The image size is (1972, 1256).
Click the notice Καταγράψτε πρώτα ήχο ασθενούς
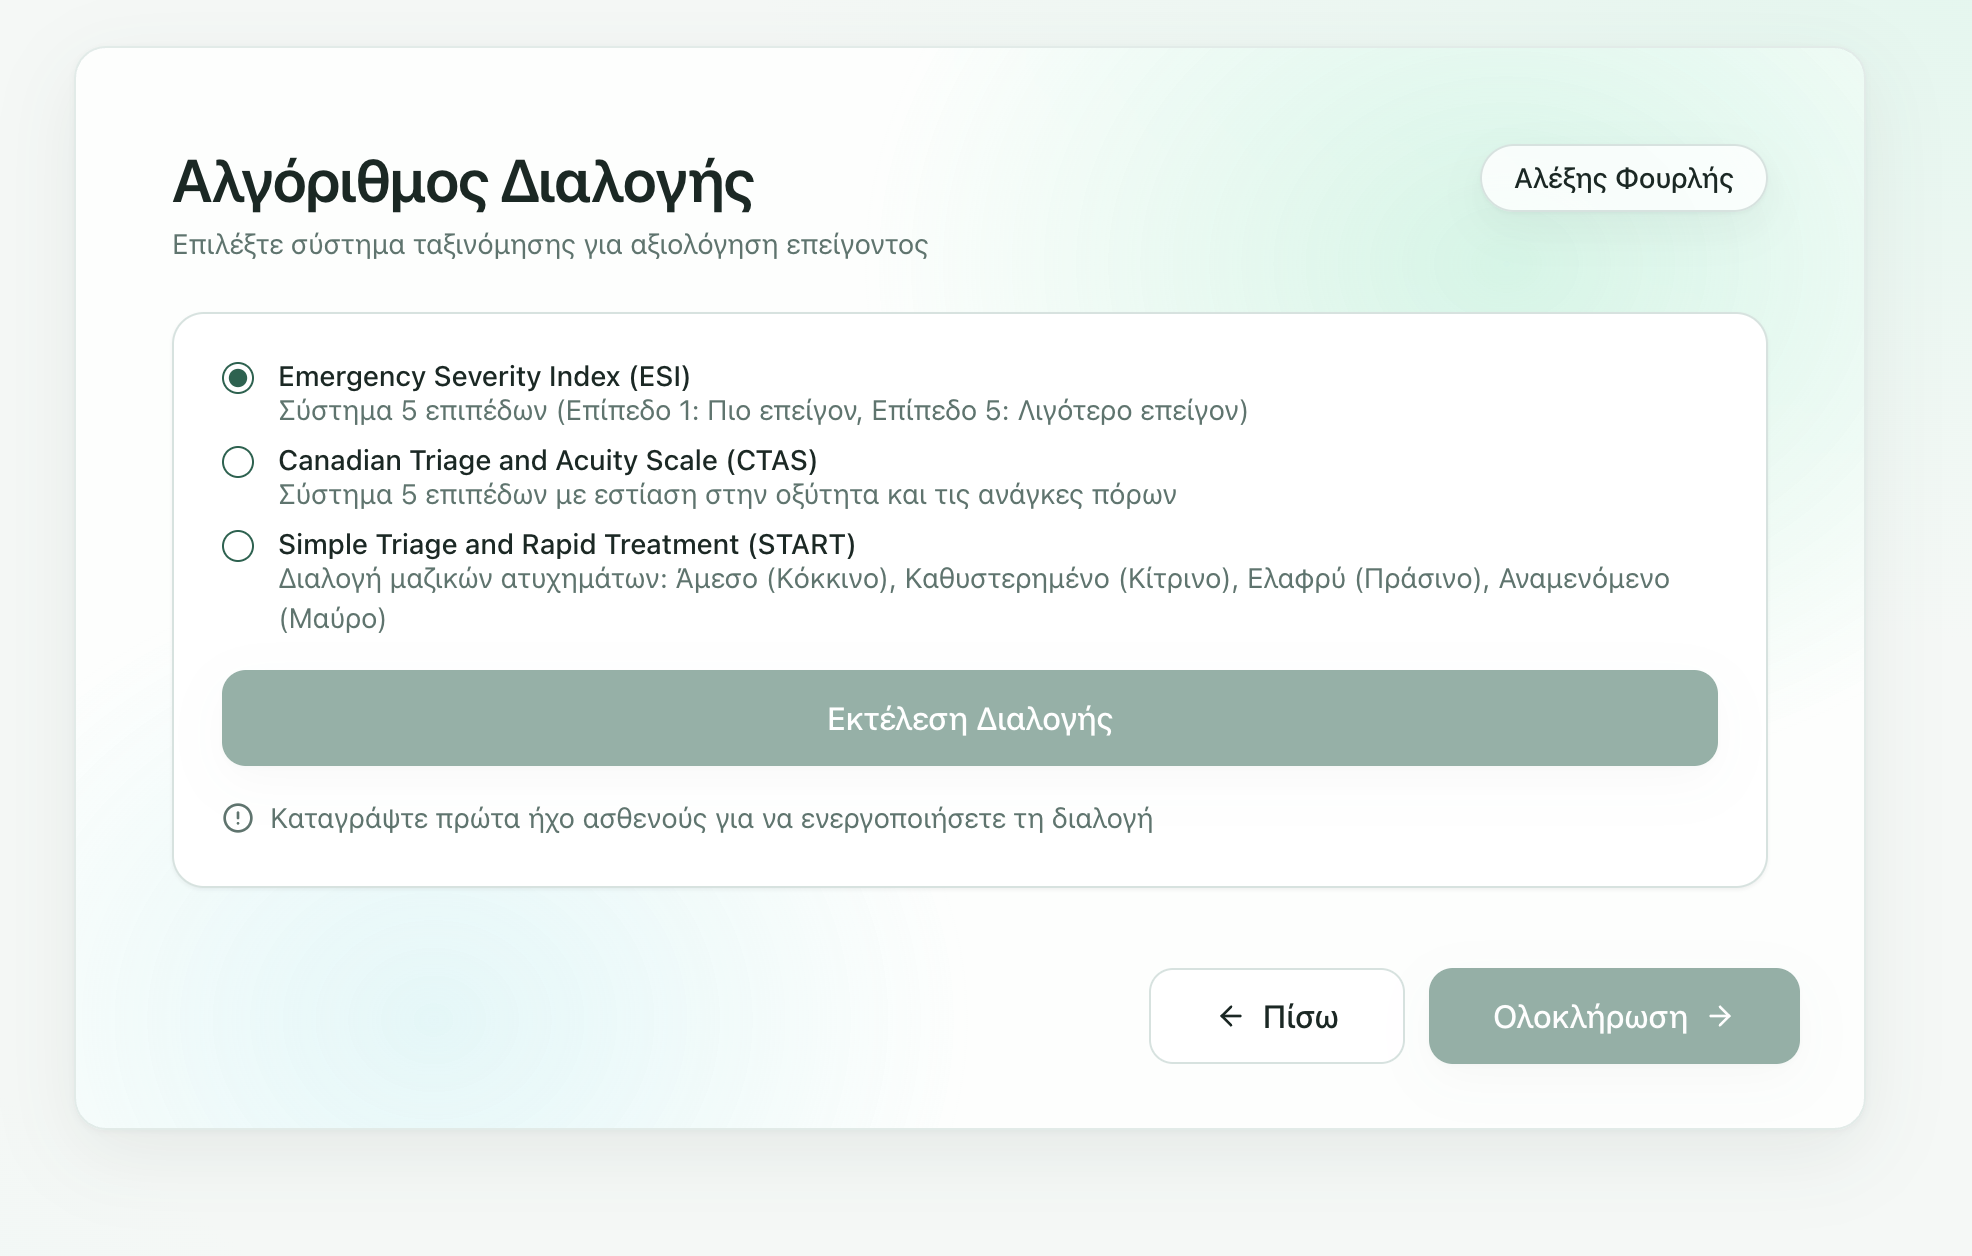tap(711, 819)
